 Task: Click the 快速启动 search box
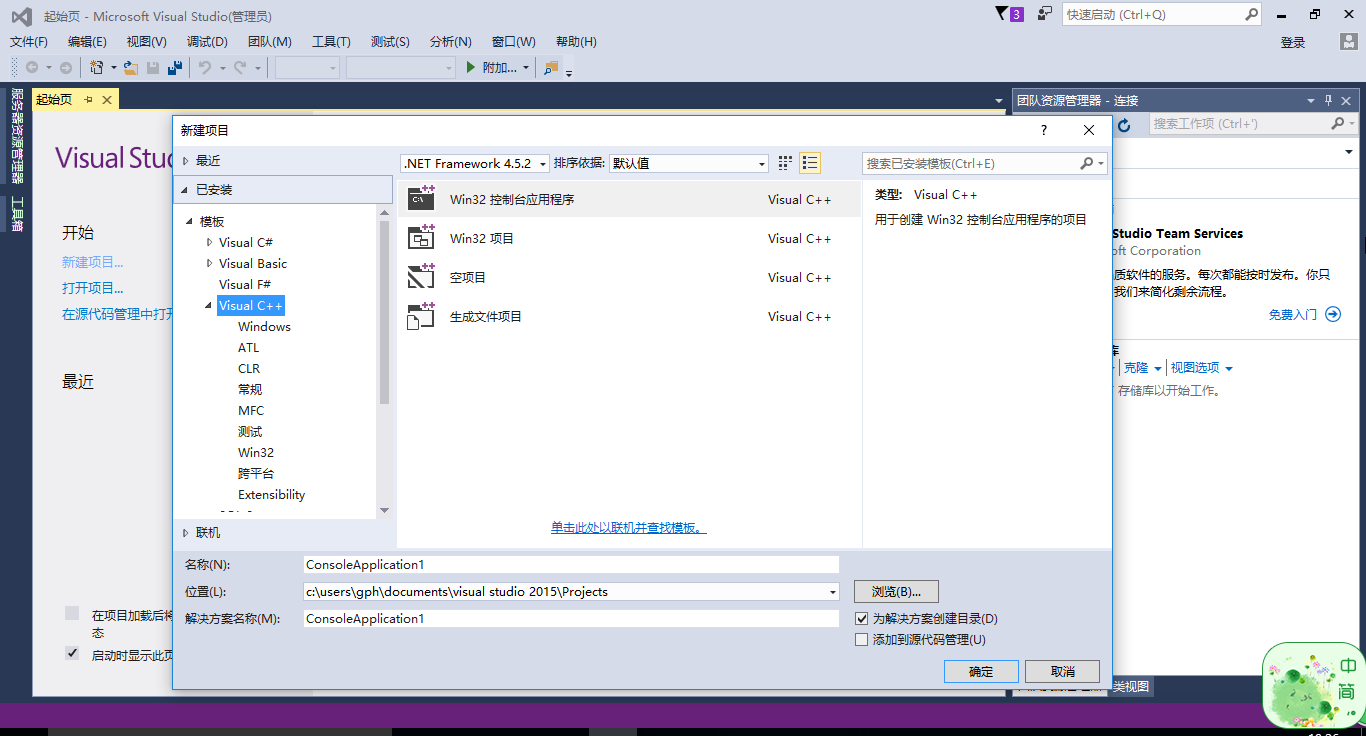click(1162, 14)
